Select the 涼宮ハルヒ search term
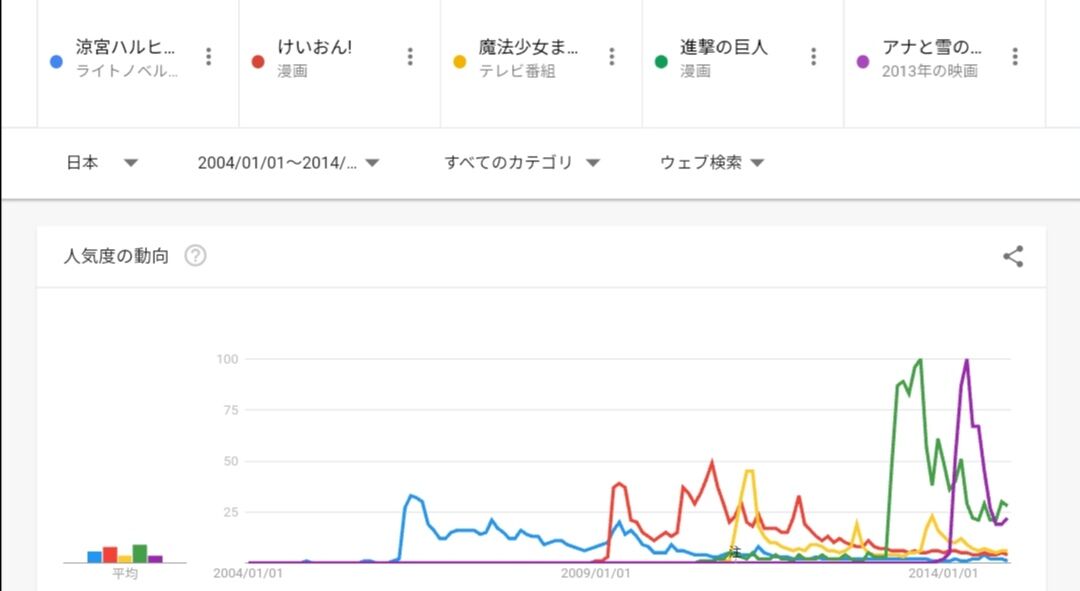Viewport: 1080px width, 591px height. [126, 47]
